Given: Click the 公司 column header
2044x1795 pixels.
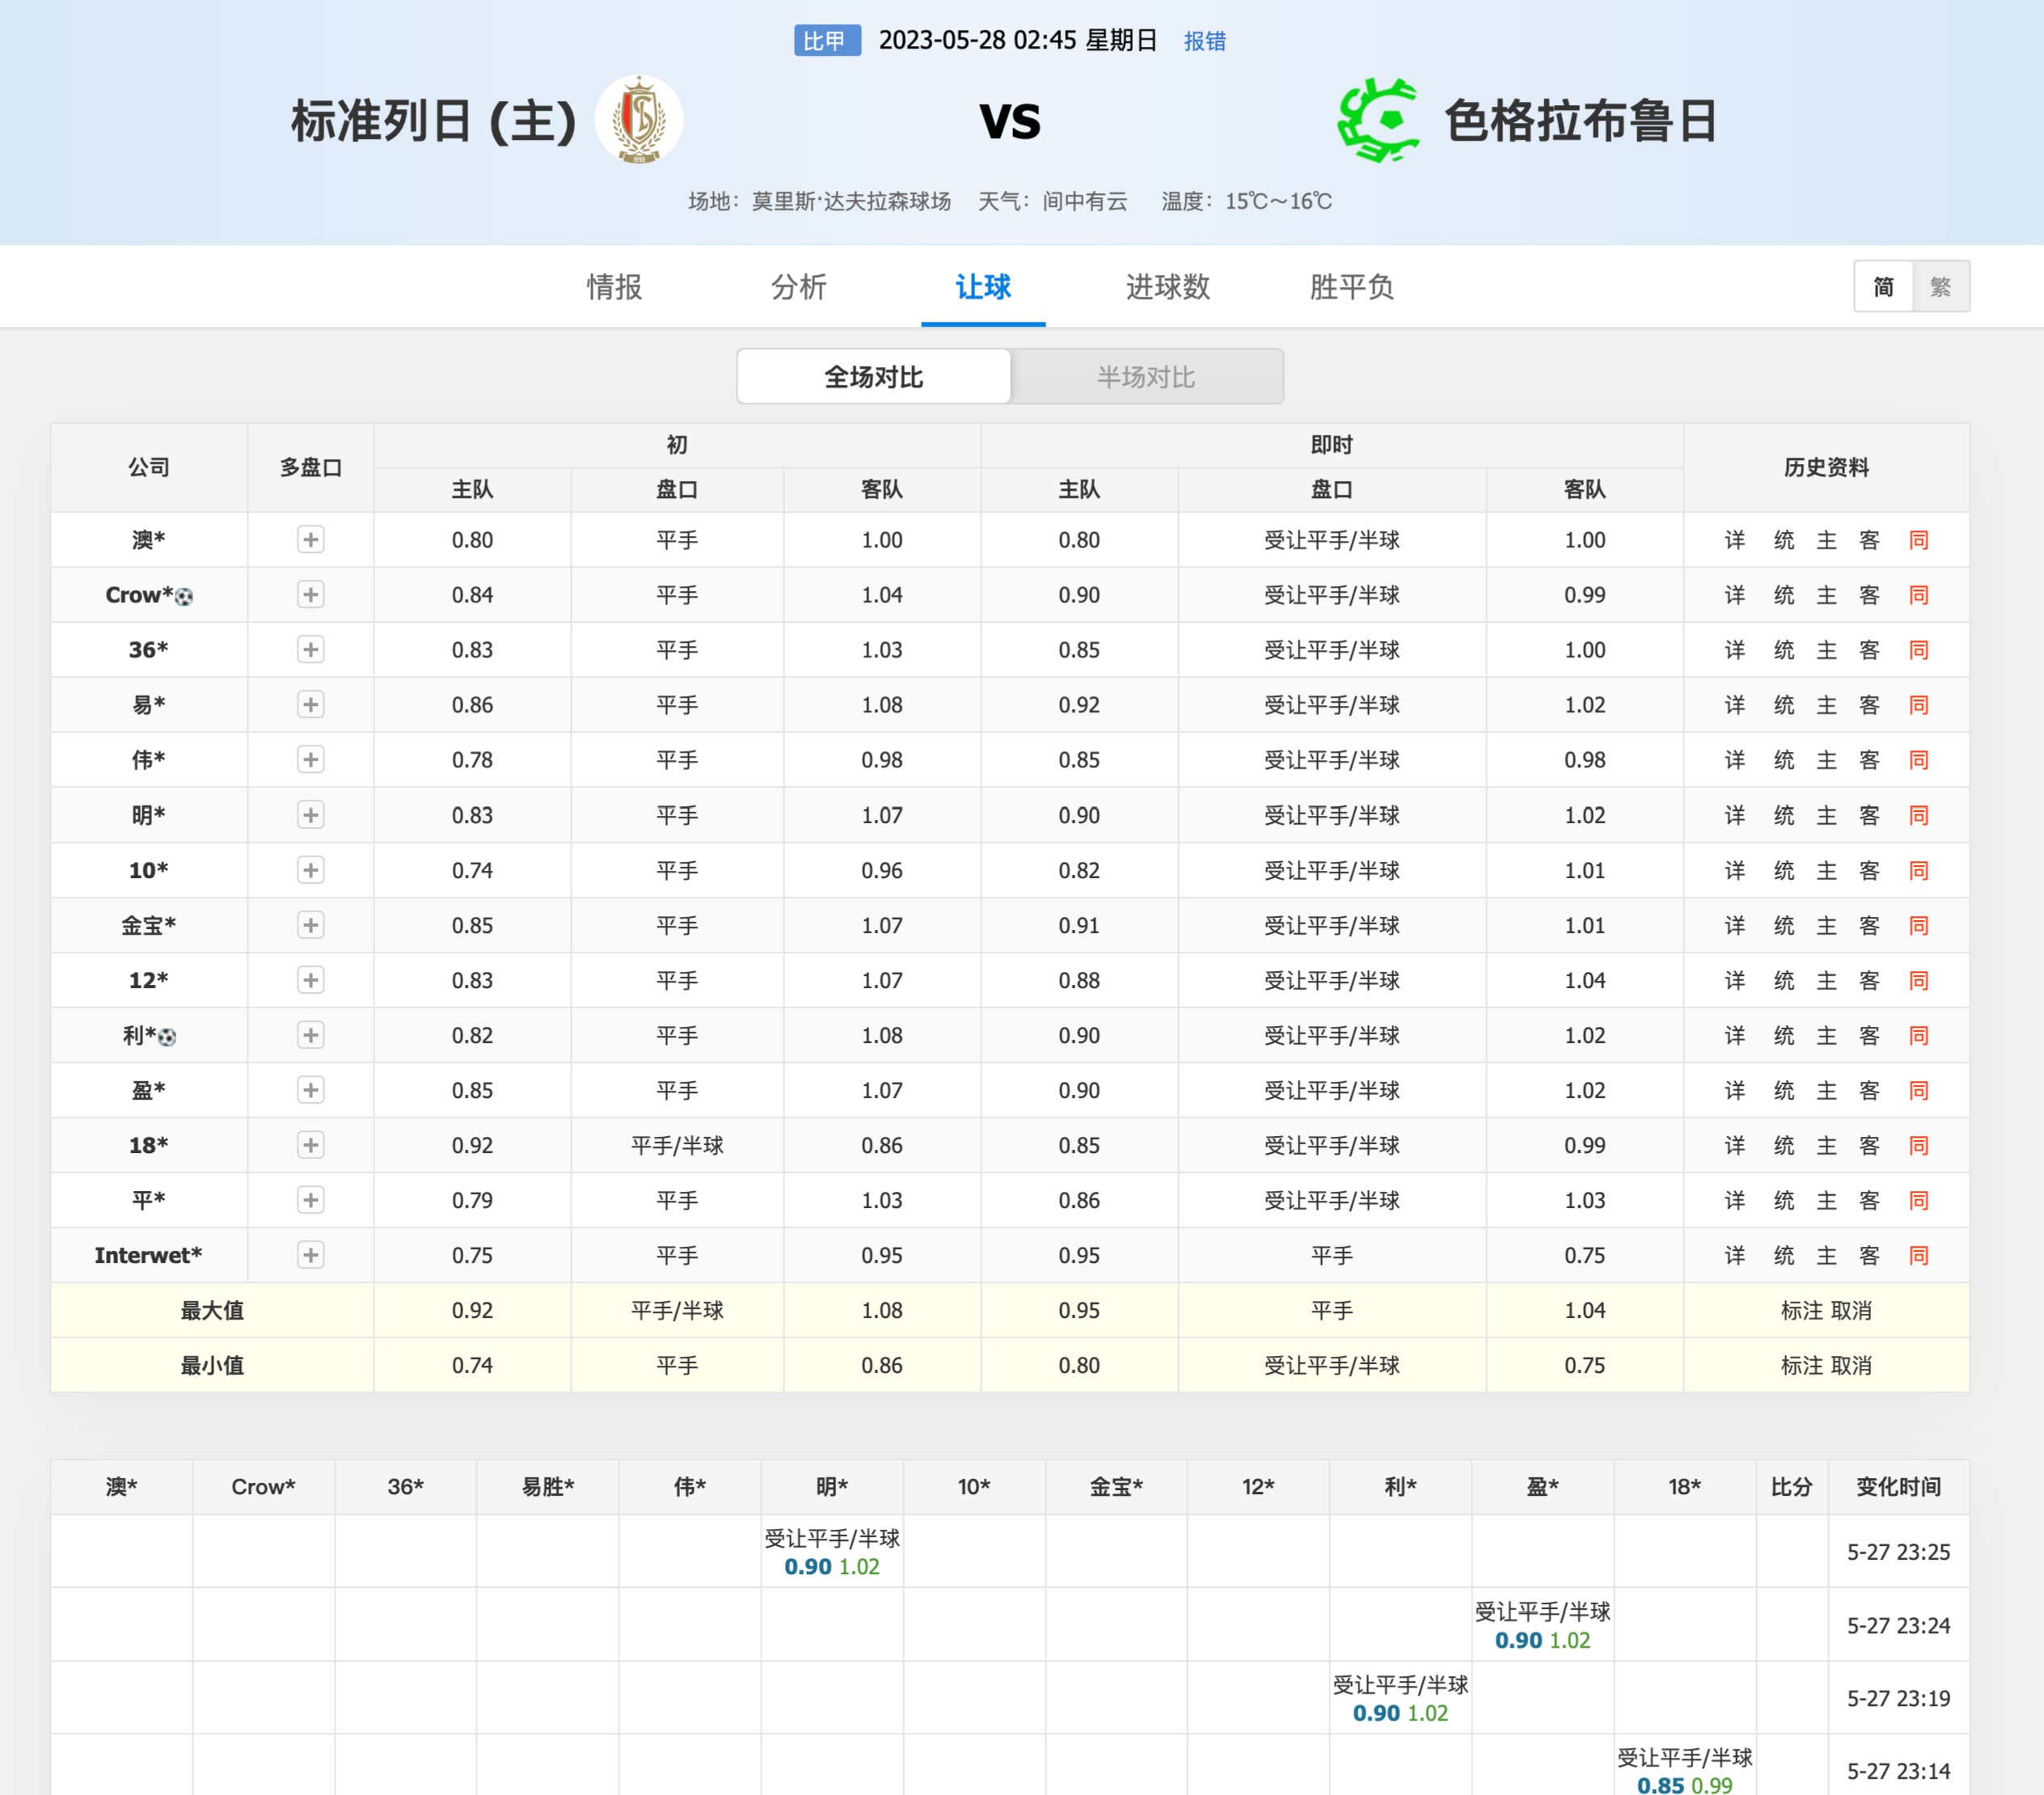Looking at the screenshot, I should click(149, 467).
